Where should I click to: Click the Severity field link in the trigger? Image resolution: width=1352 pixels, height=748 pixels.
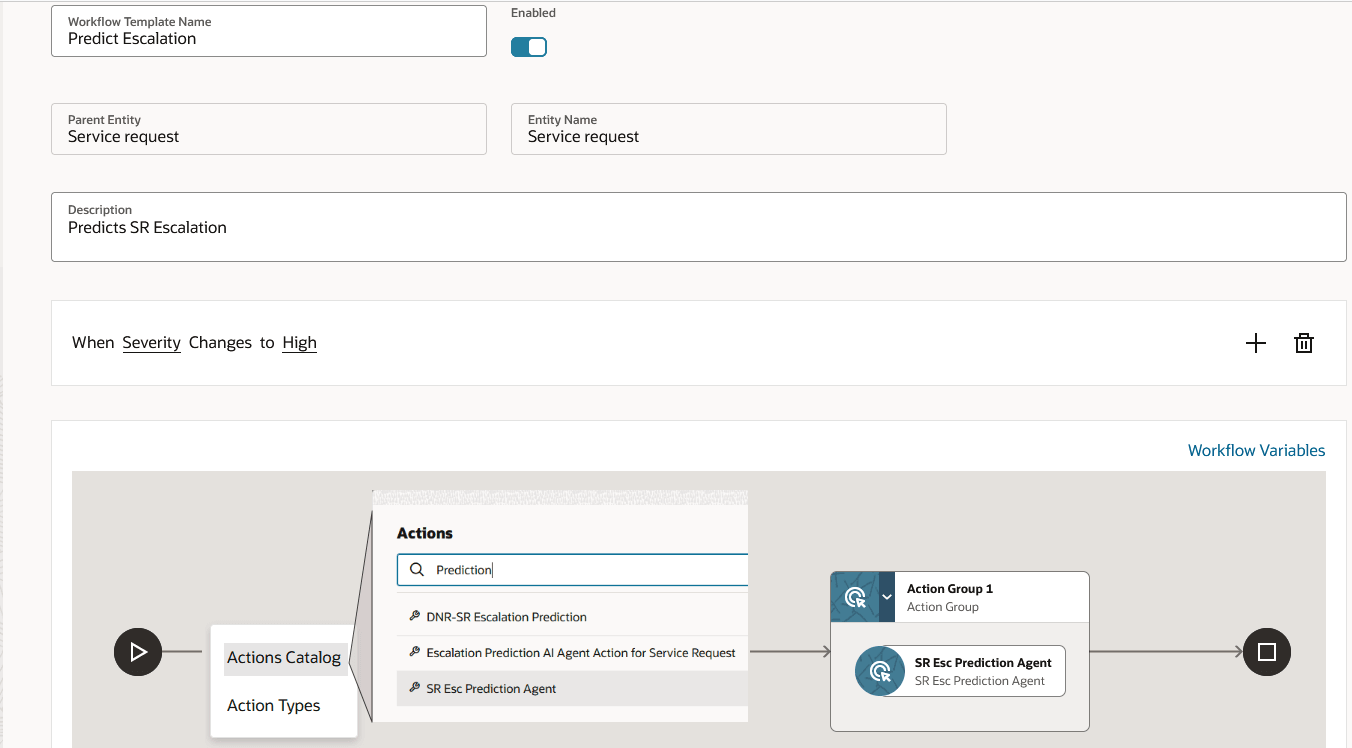click(x=151, y=342)
